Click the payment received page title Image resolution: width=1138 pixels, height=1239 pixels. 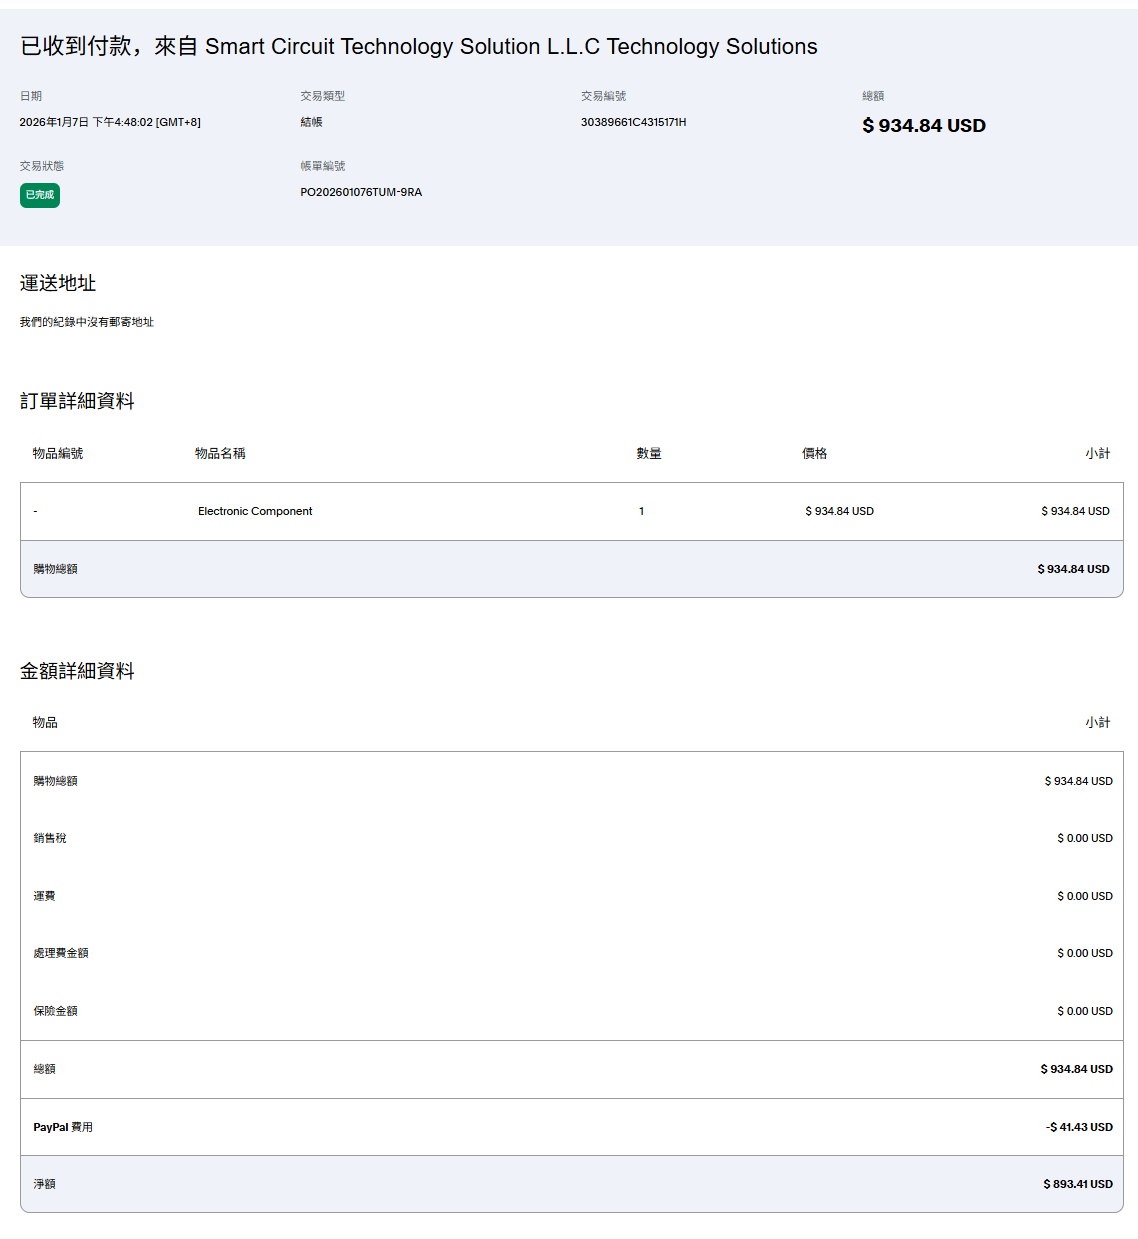click(418, 47)
